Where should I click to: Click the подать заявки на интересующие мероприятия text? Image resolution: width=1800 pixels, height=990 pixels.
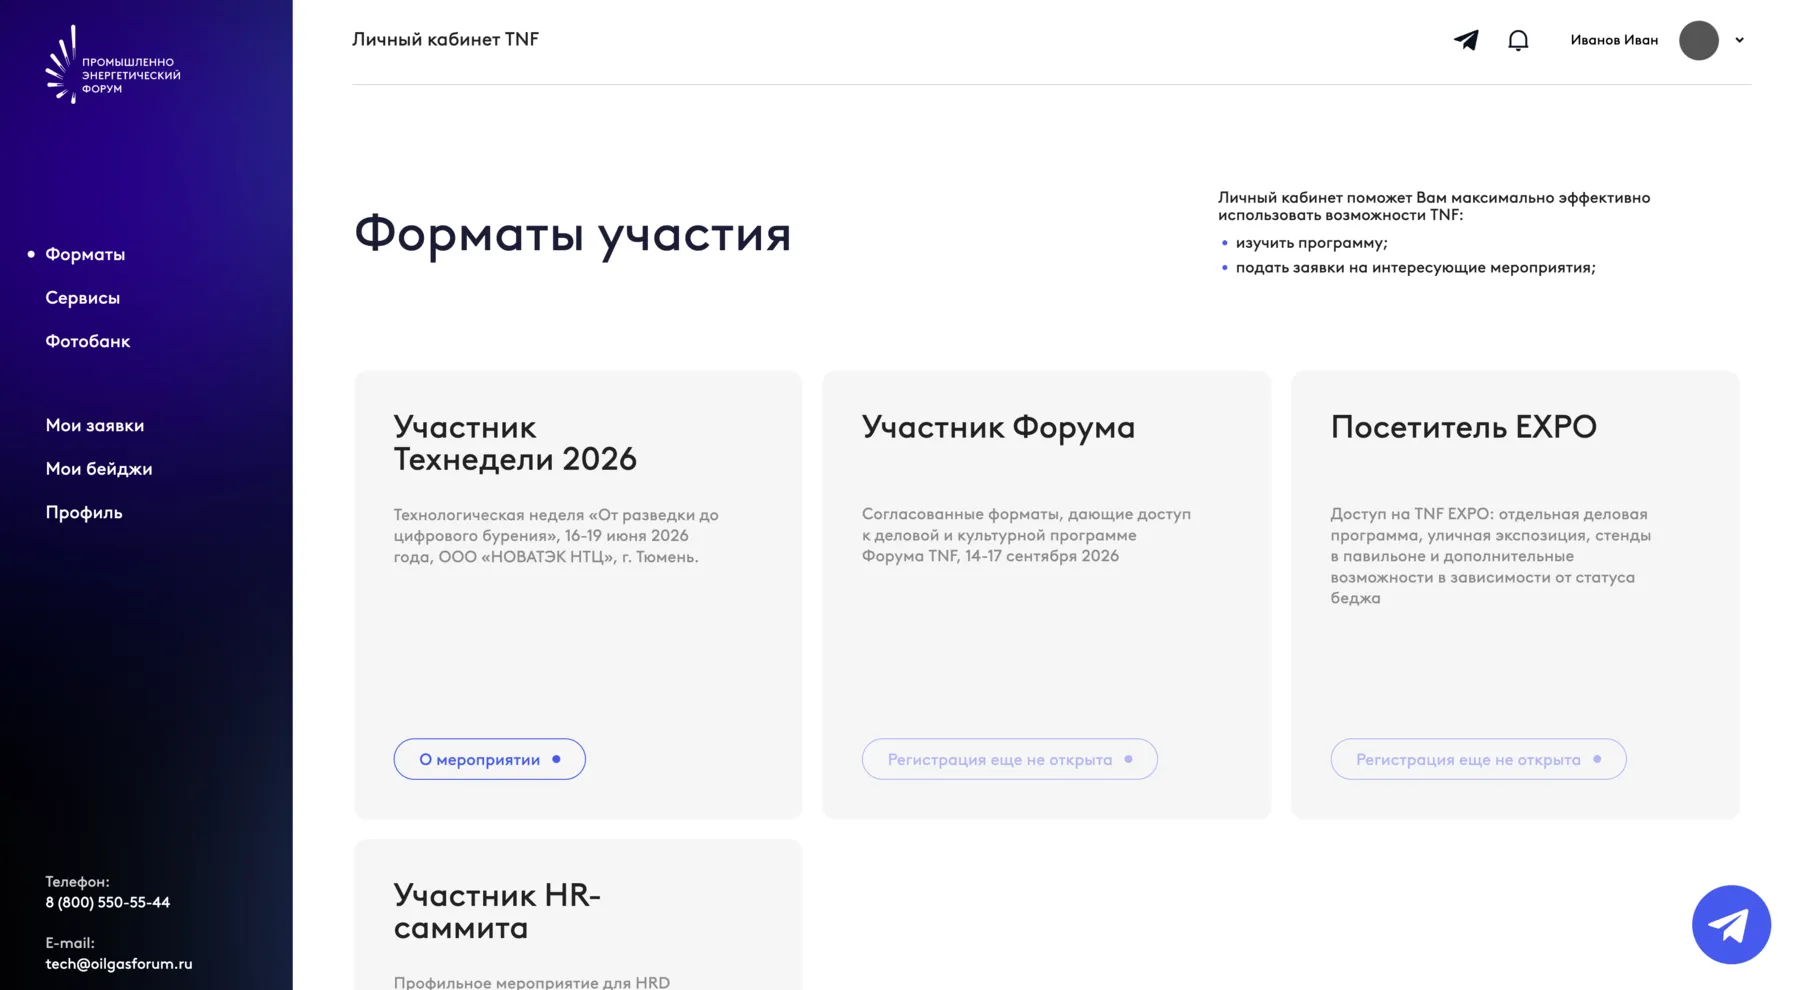1415,268
